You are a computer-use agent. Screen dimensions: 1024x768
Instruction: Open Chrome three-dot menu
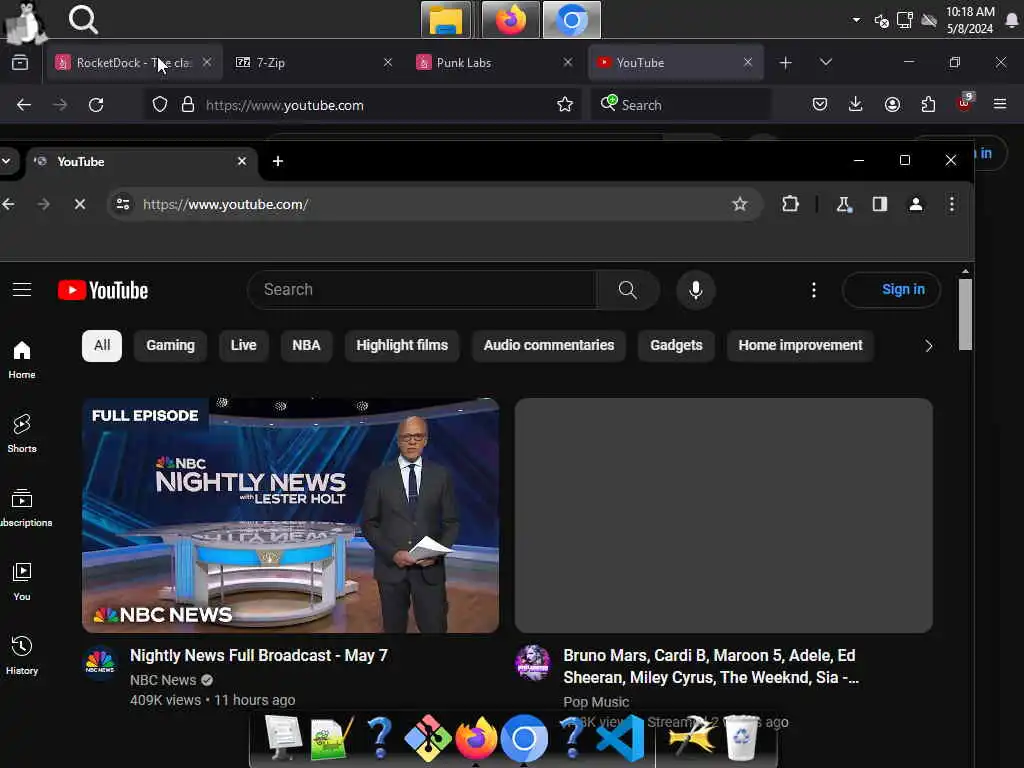pos(952,204)
